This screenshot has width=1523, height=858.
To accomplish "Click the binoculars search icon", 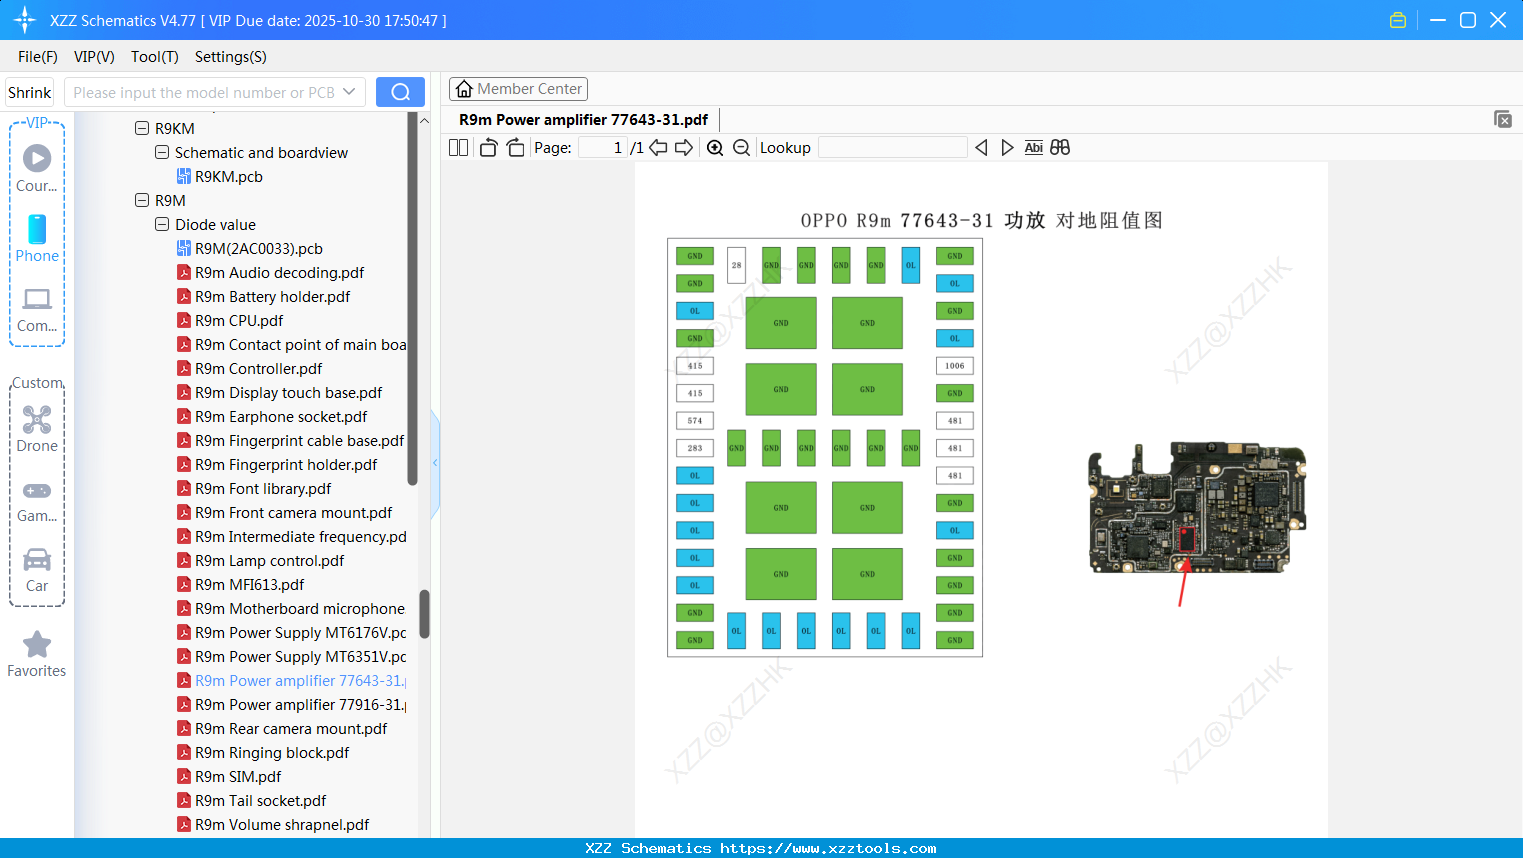I will click(1060, 148).
